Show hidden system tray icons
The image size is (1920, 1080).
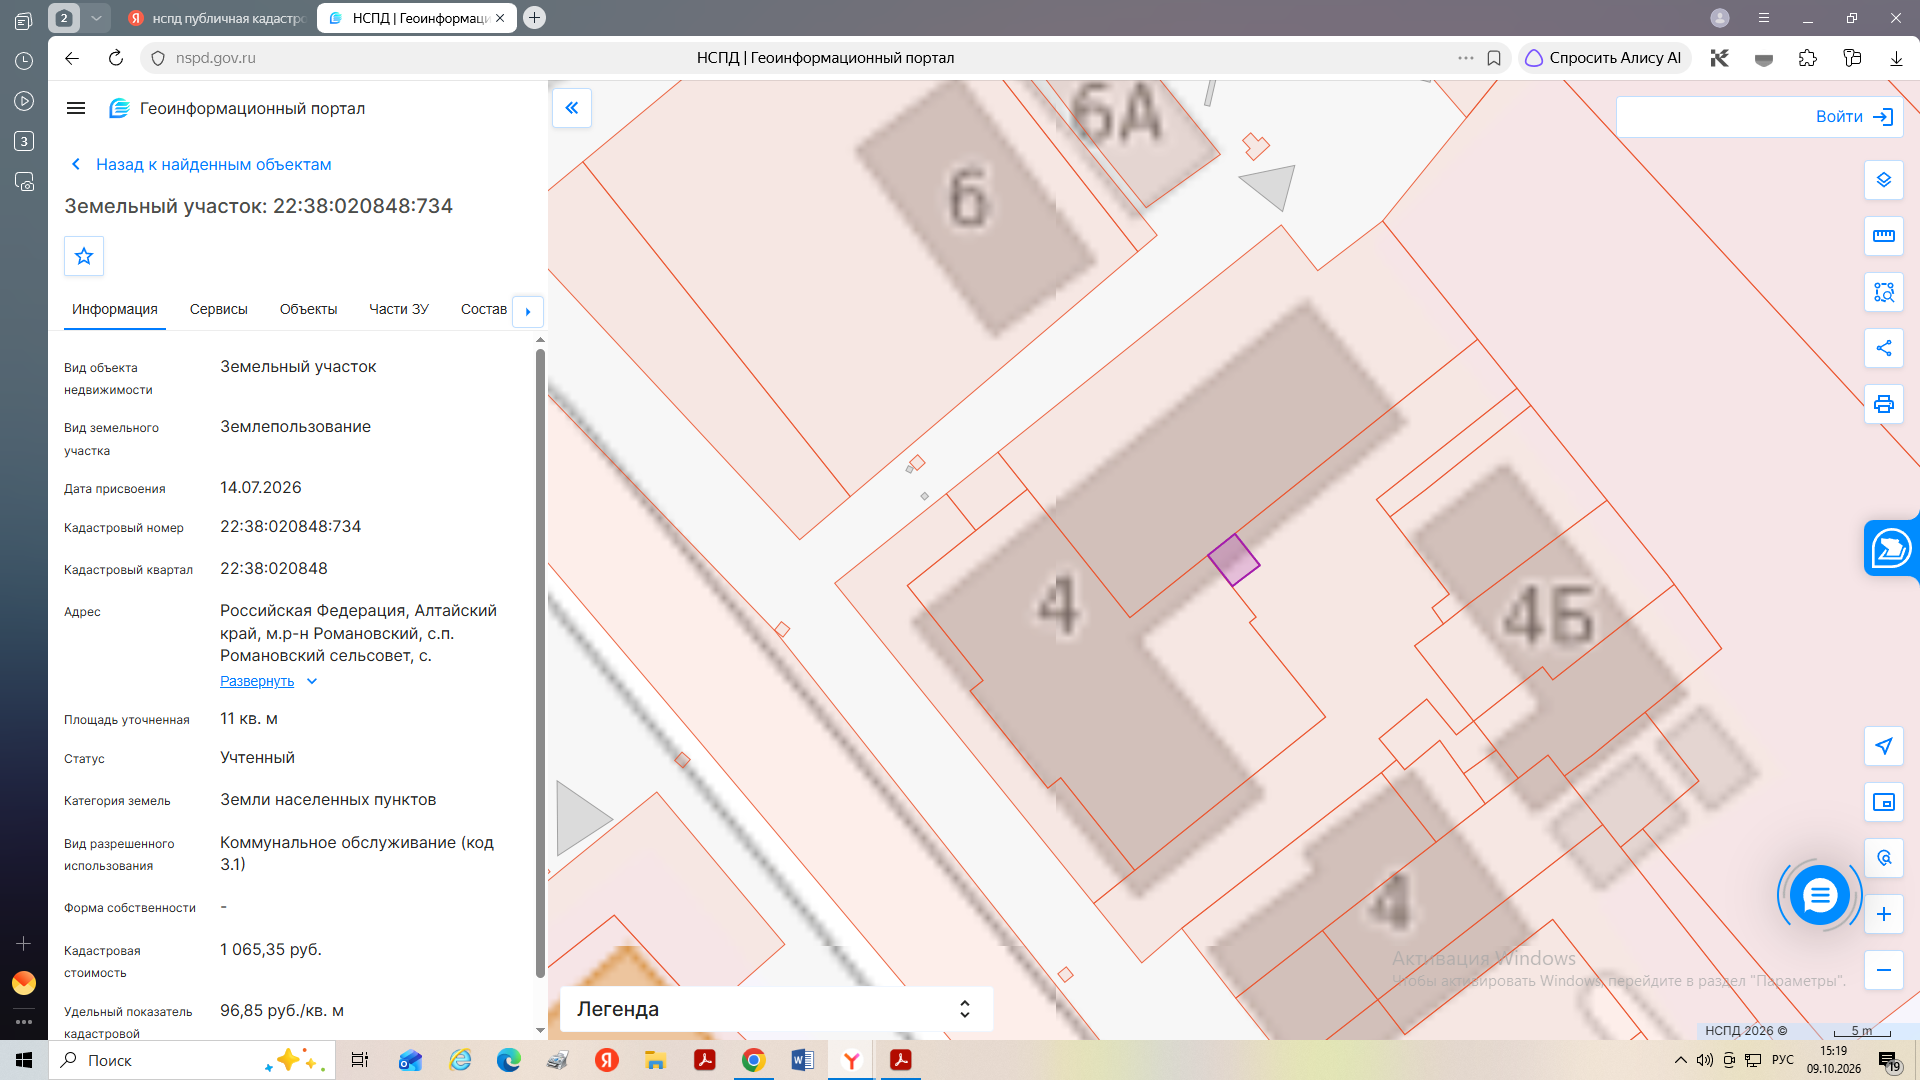click(x=1681, y=1060)
